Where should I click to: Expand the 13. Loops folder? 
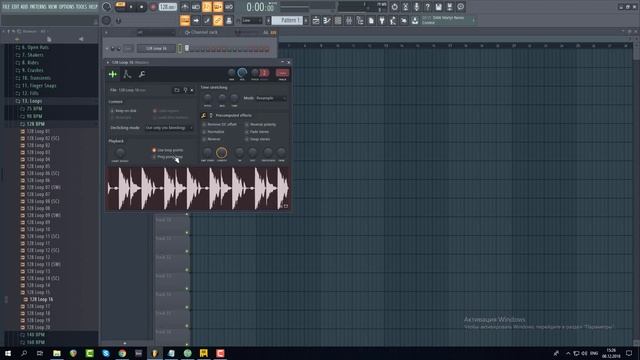pyautogui.click(x=32, y=101)
